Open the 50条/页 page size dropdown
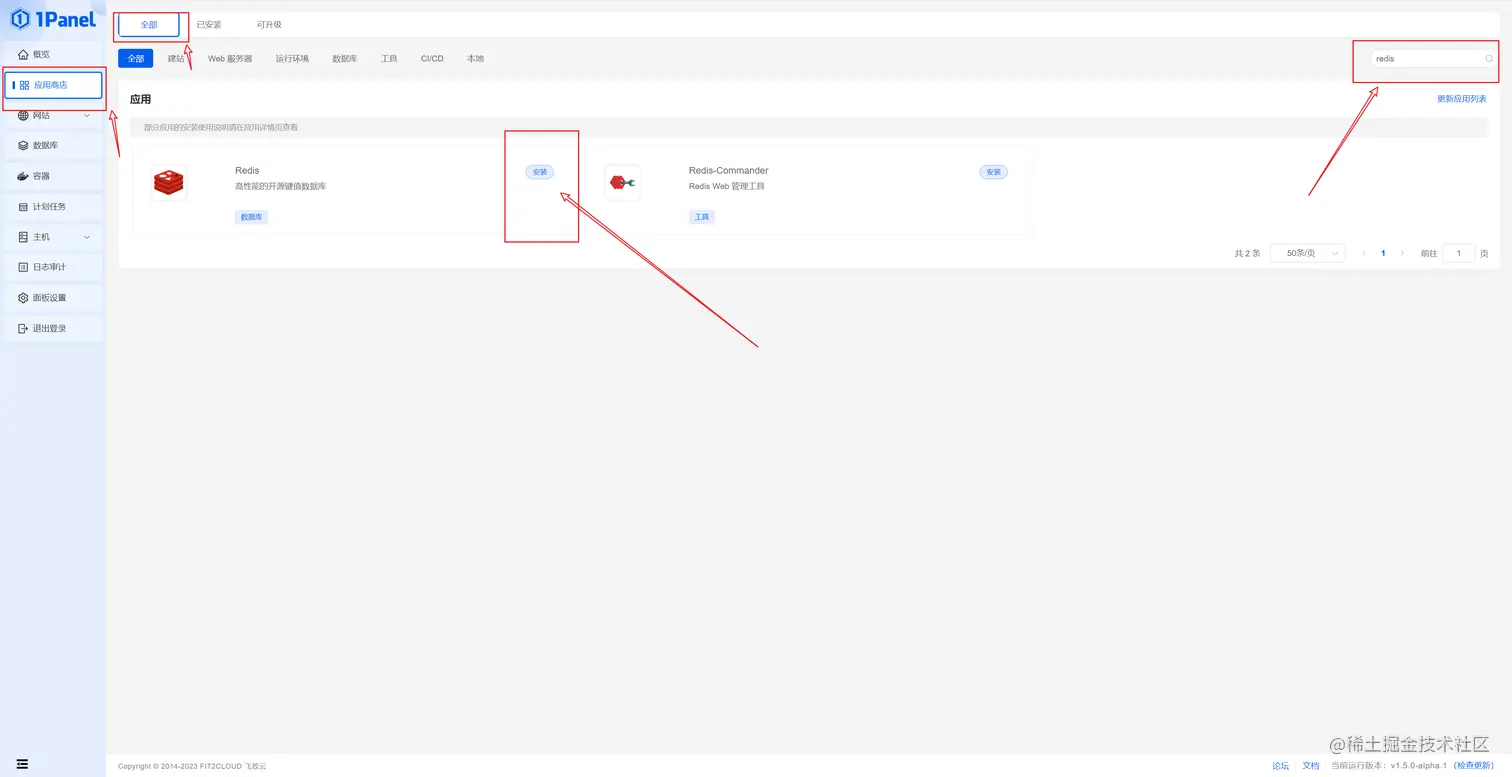Viewport: 1512px width, 777px height. pos(1307,254)
